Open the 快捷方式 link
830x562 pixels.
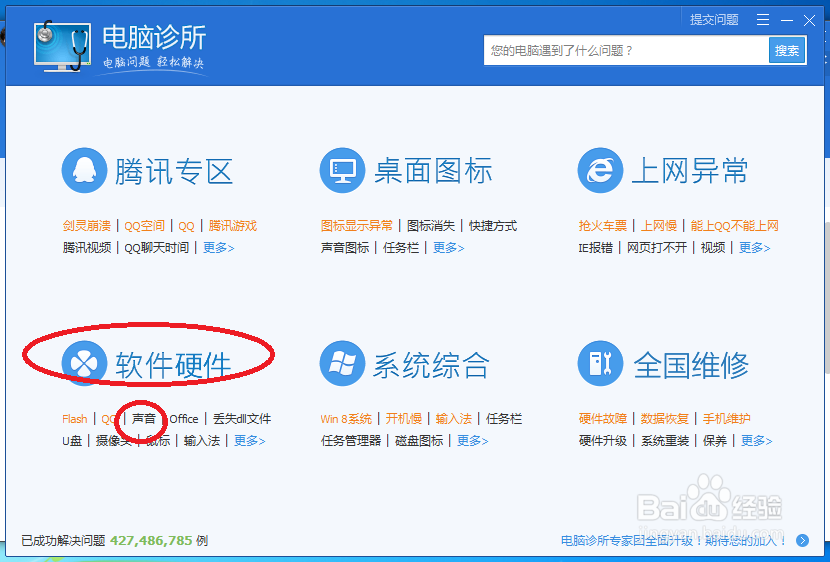coord(493,226)
